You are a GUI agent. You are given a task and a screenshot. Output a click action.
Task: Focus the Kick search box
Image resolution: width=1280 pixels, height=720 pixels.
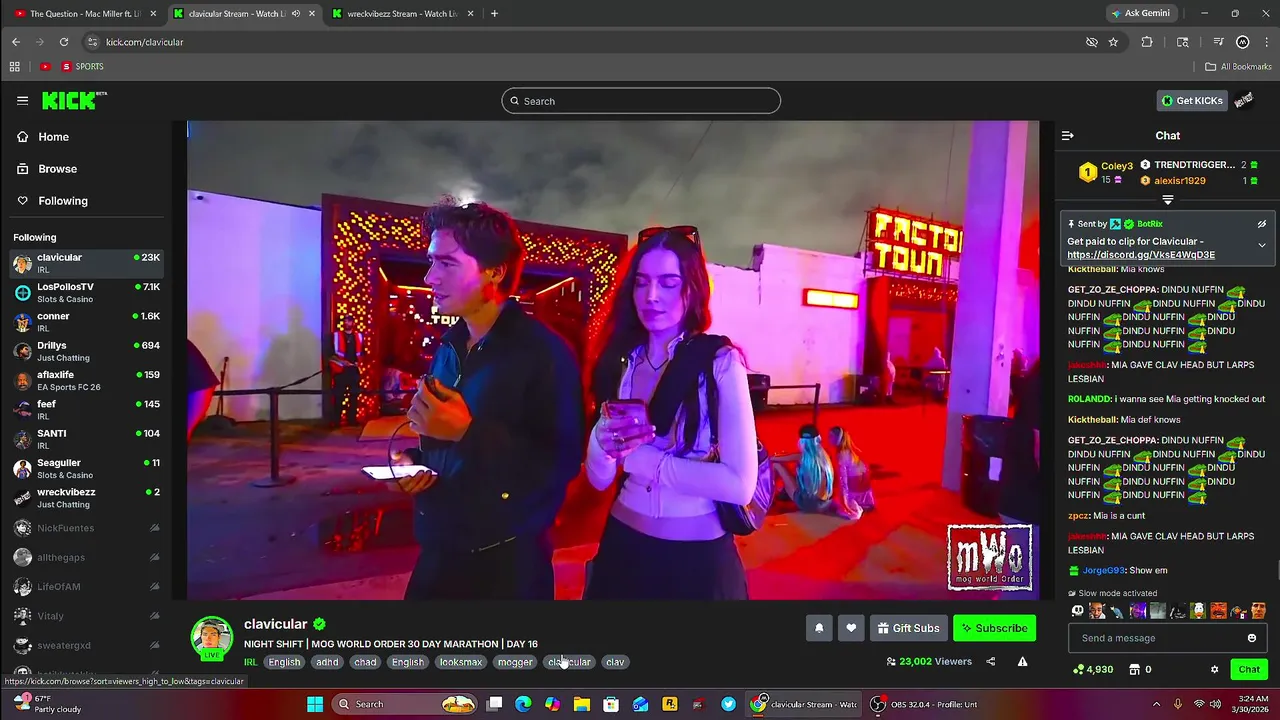click(641, 101)
